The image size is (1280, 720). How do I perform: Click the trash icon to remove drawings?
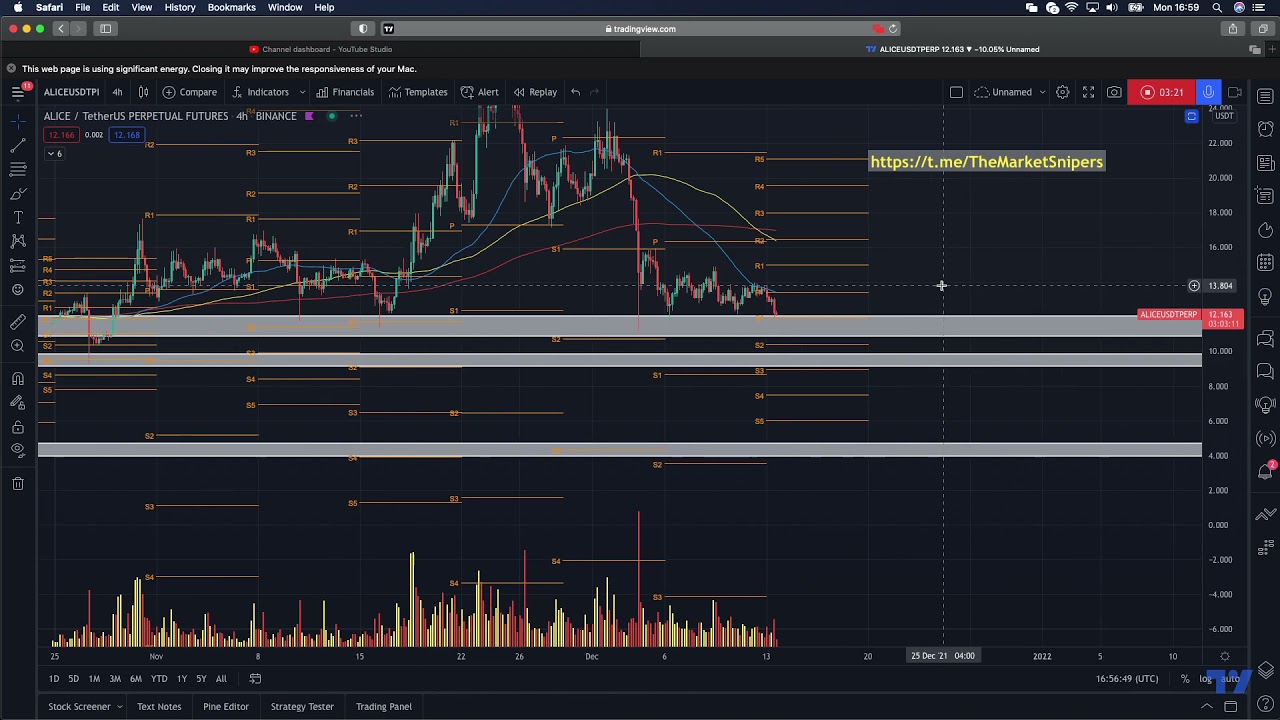point(18,484)
